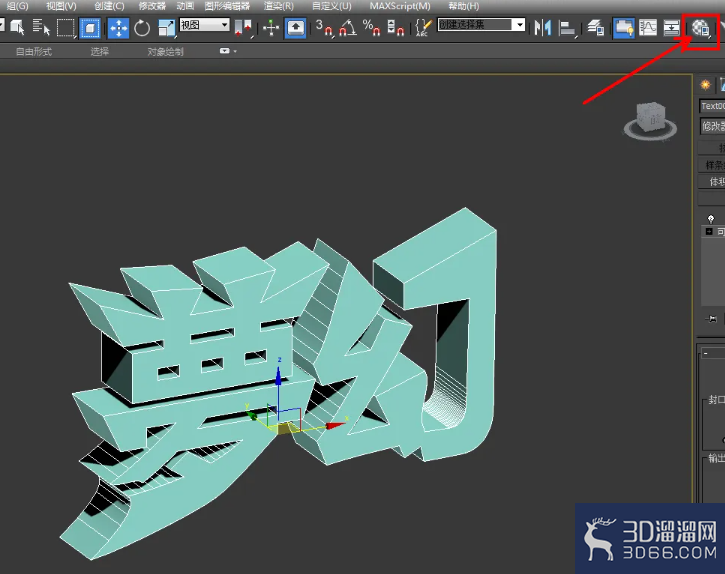Viewport: 725px width, 574px height.
Task: Open the 视图(V) menu
Action: (61, 6)
